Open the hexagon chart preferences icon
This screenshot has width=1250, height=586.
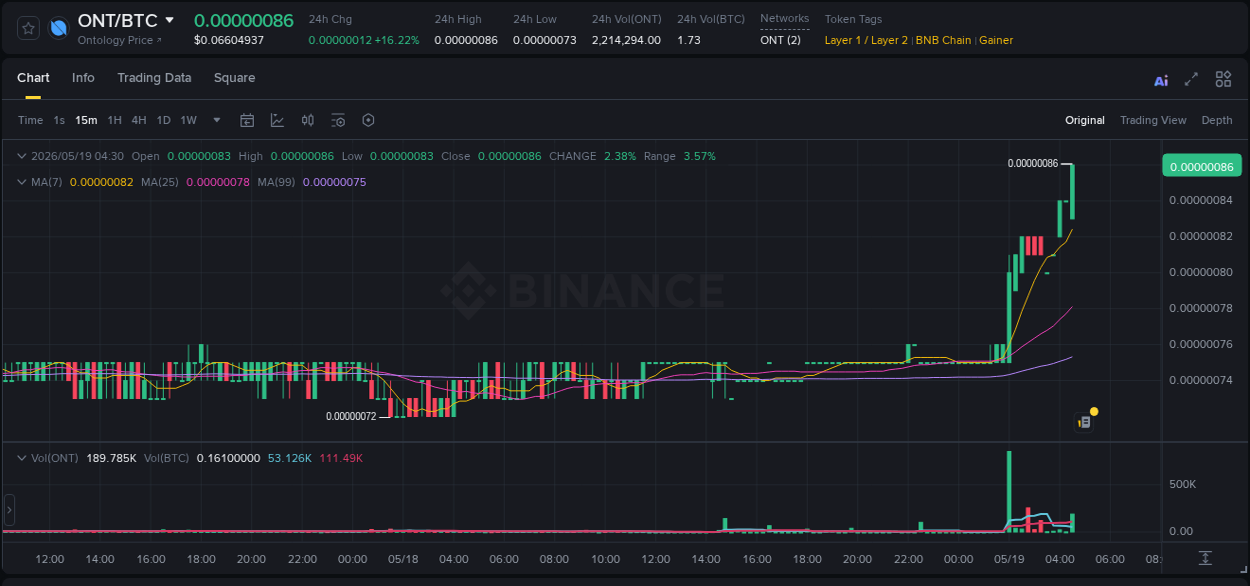coord(368,120)
